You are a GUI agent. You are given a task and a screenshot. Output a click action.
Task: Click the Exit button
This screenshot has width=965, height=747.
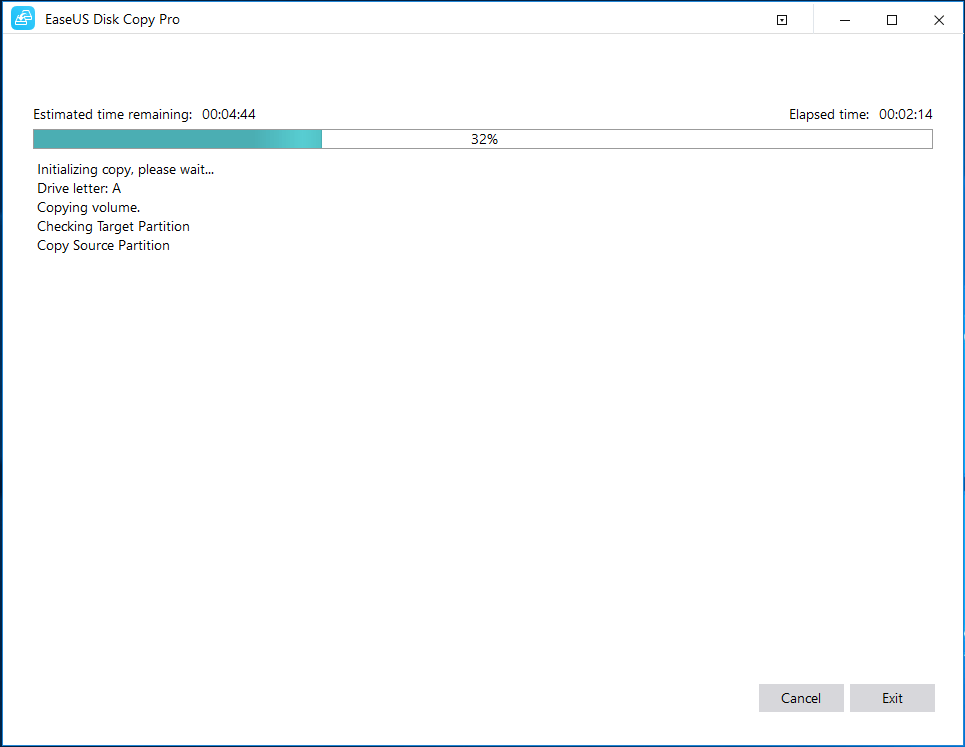[892, 698]
